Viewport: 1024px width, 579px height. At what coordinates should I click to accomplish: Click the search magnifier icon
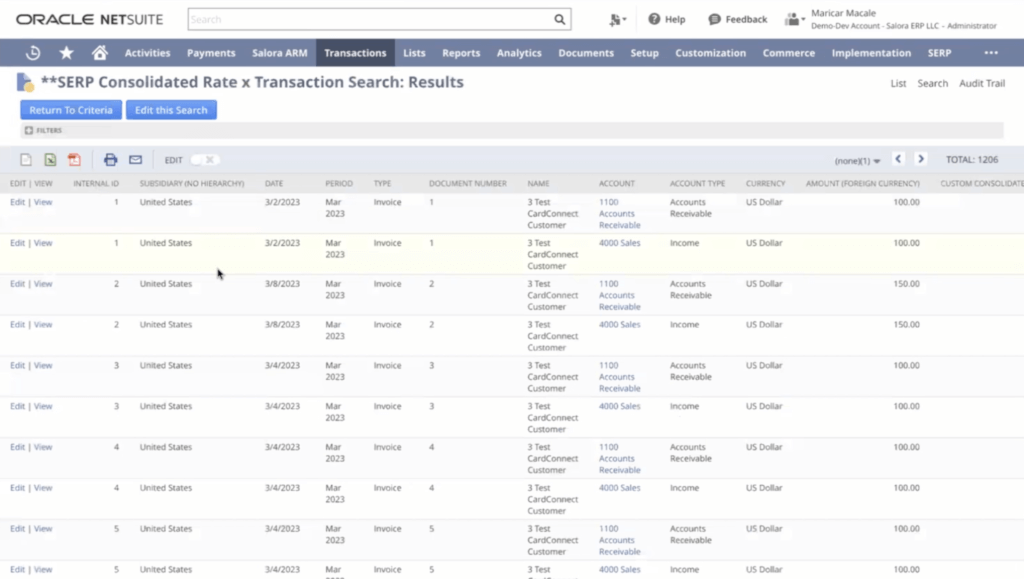(559, 19)
